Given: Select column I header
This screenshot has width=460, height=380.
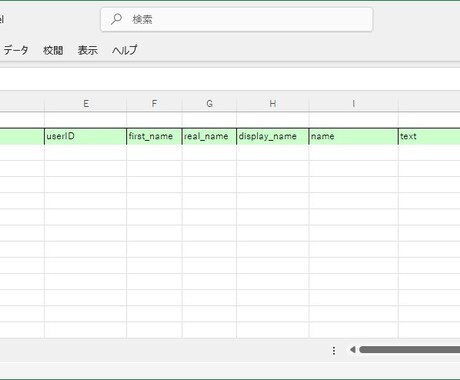Looking at the screenshot, I should (x=354, y=104).
